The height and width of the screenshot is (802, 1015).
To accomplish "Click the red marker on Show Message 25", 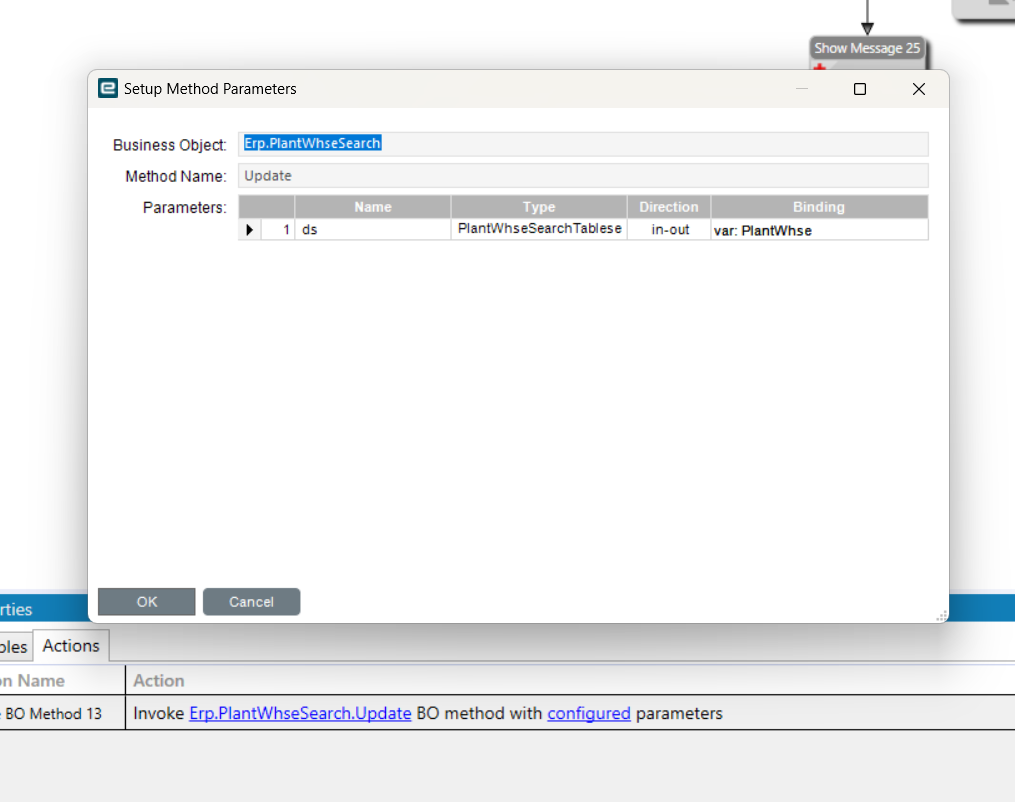I will click(x=820, y=66).
